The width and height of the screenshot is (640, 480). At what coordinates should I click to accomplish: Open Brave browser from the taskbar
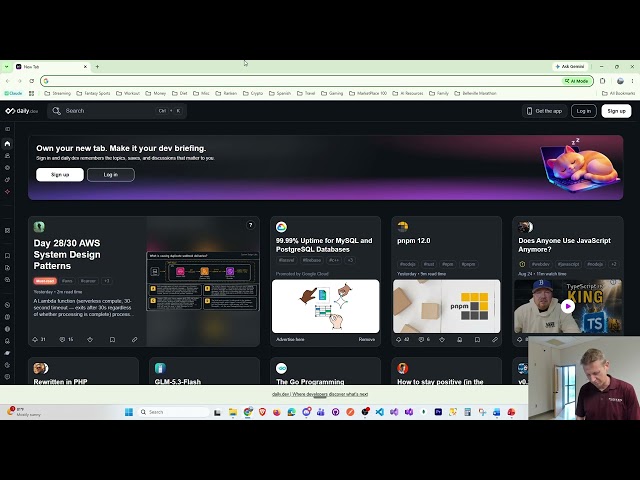pos(262,412)
